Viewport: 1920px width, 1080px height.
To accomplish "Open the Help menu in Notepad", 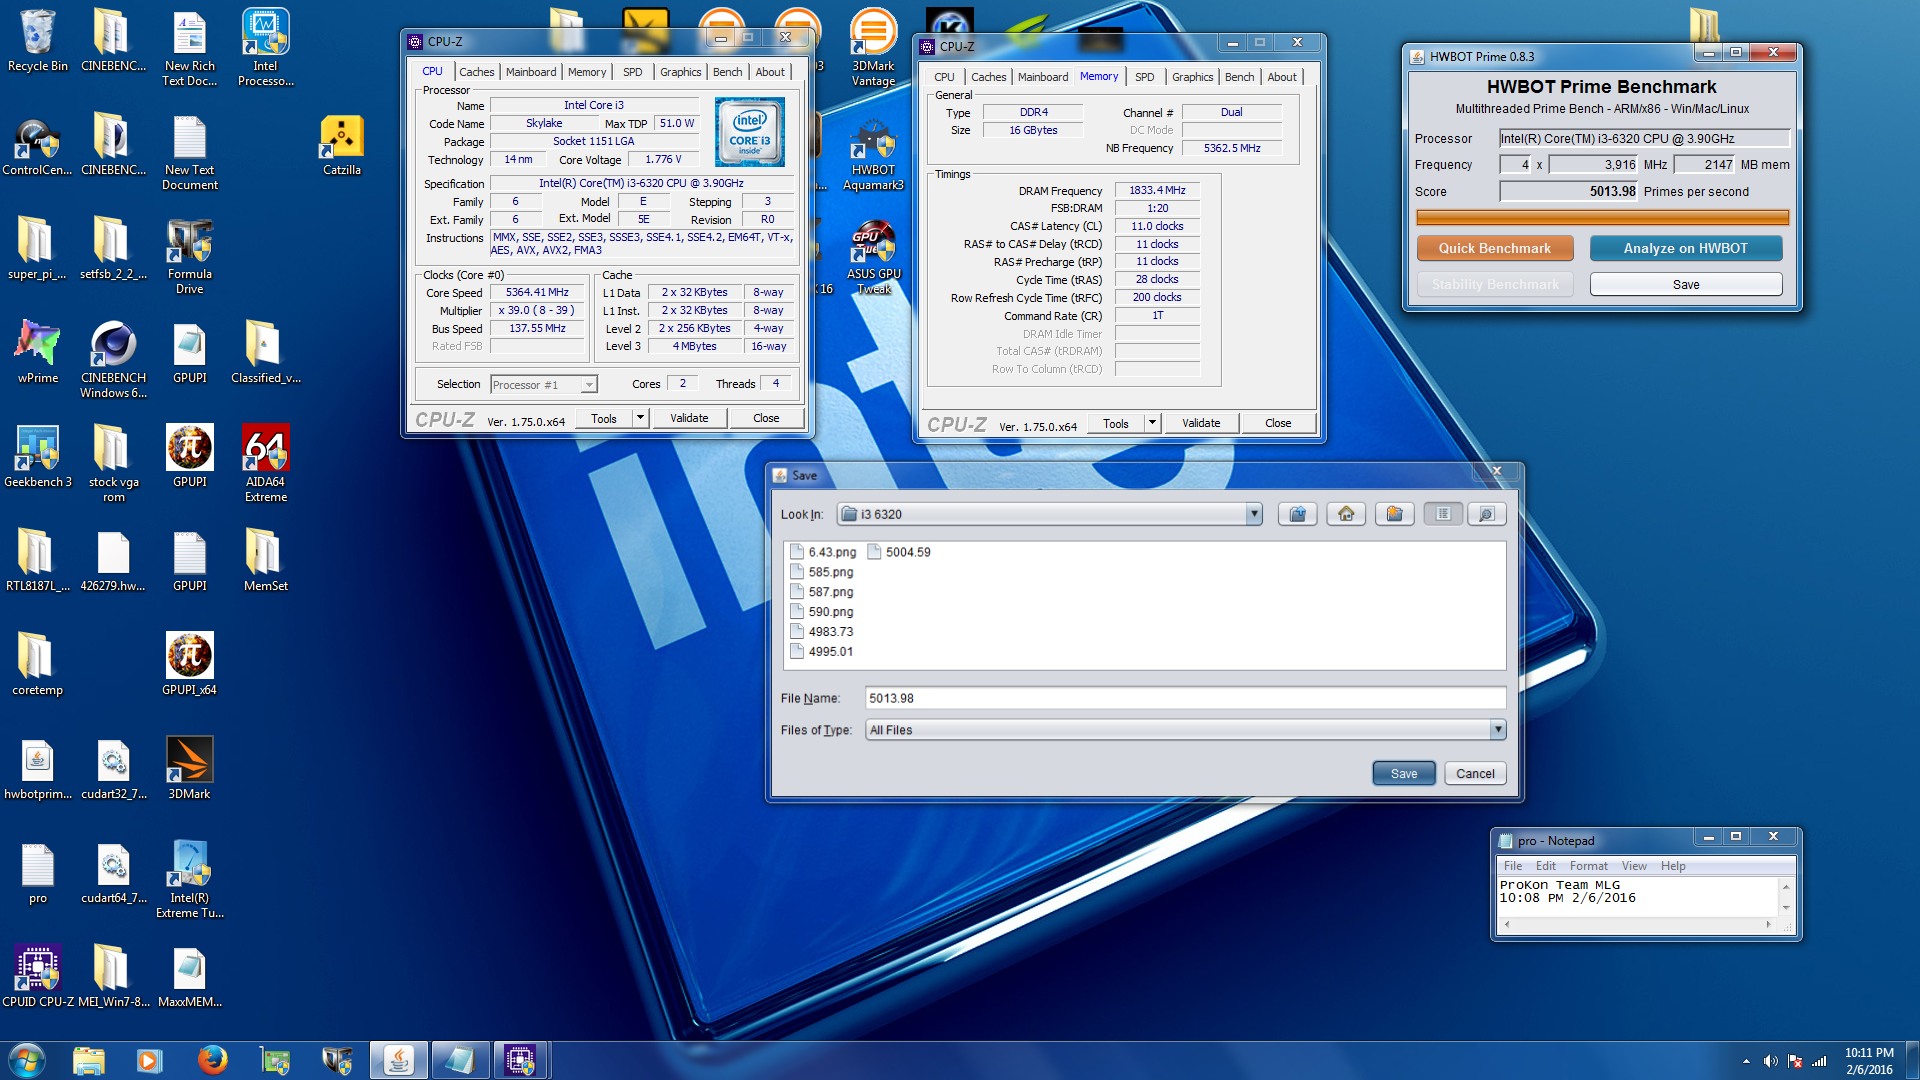I will click(x=1673, y=866).
